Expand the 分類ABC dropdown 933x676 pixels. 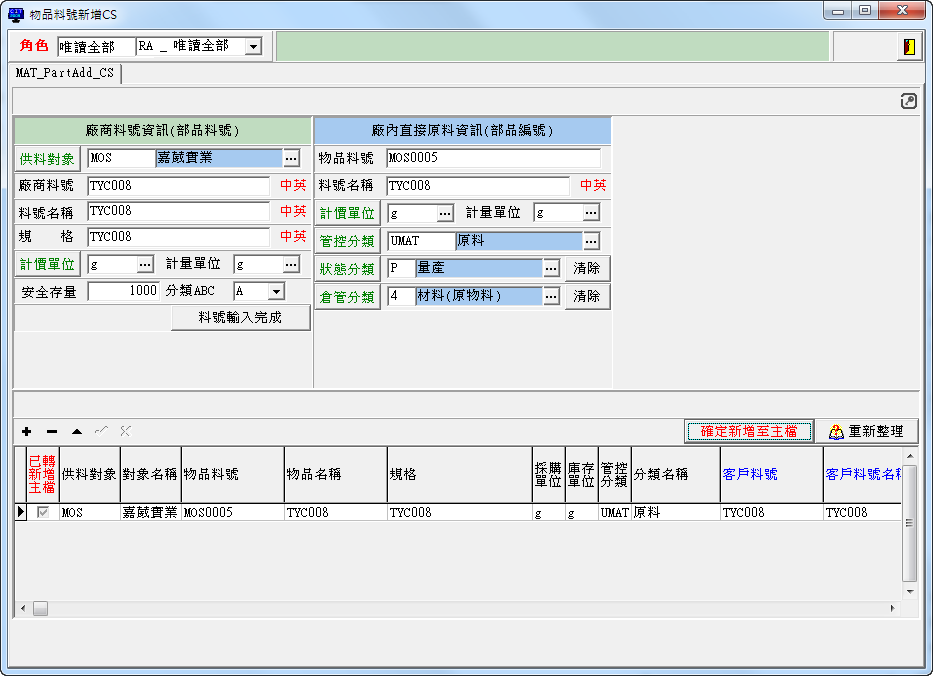[x=275, y=291]
